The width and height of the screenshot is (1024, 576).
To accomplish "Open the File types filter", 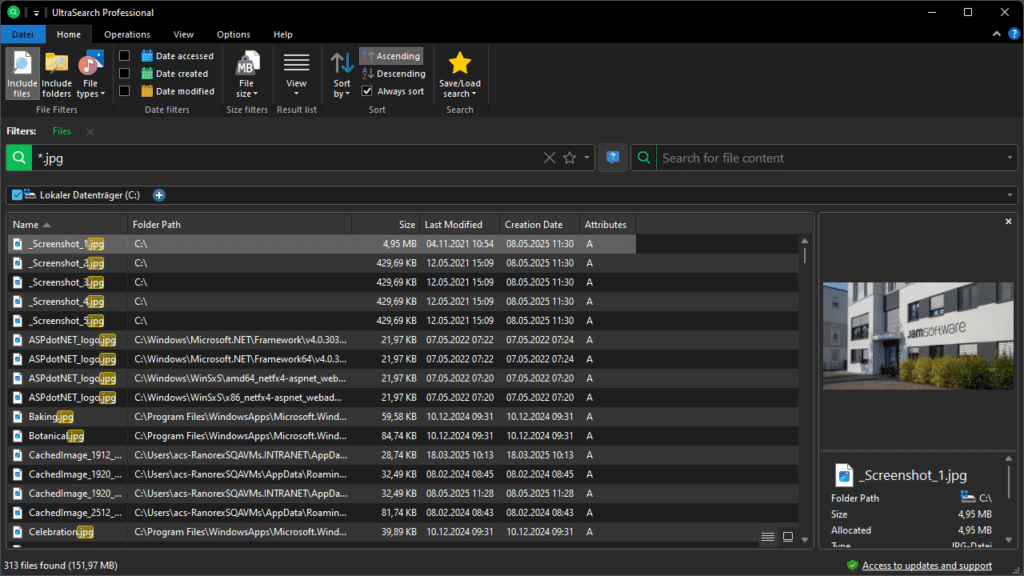I will pos(91,74).
